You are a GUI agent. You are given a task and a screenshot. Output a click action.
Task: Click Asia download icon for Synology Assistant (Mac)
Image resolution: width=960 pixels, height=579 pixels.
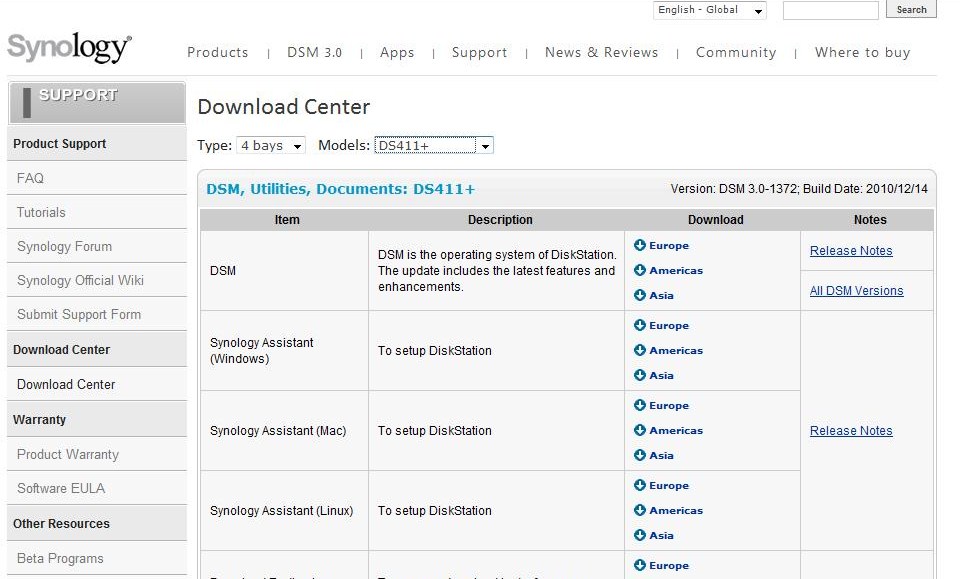640,455
